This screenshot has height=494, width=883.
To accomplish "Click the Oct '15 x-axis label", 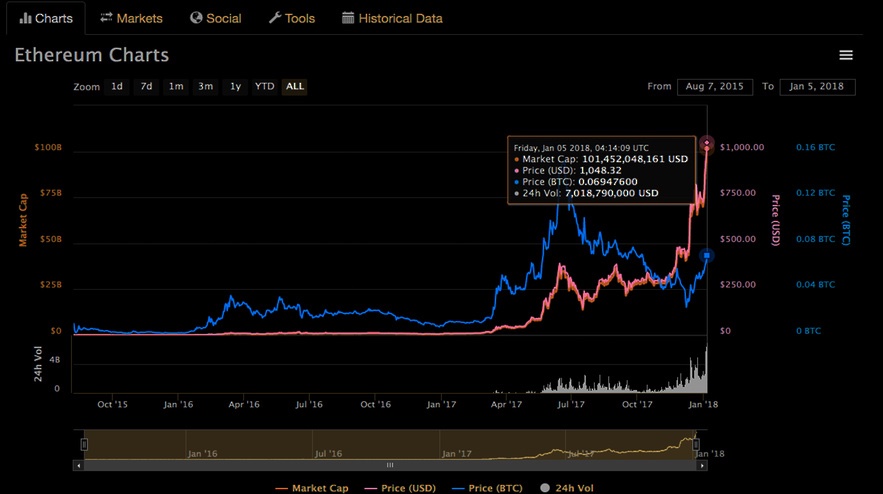I will pyautogui.click(x=113, y=404).
